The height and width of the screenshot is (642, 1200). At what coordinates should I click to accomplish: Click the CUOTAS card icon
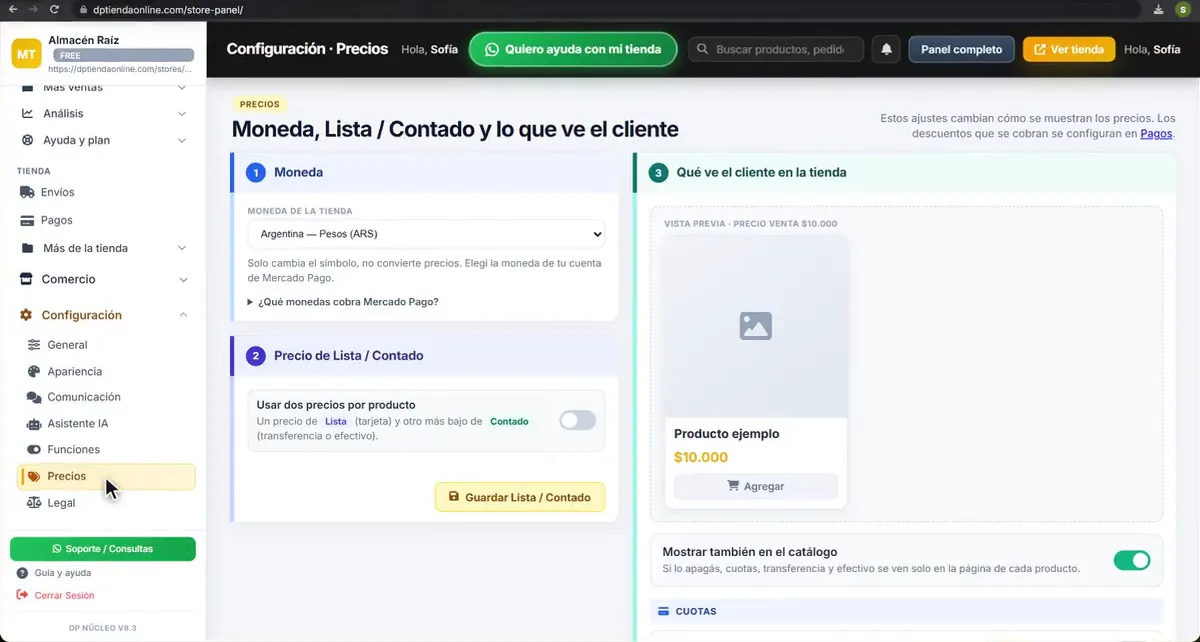(x=664, y=611)
